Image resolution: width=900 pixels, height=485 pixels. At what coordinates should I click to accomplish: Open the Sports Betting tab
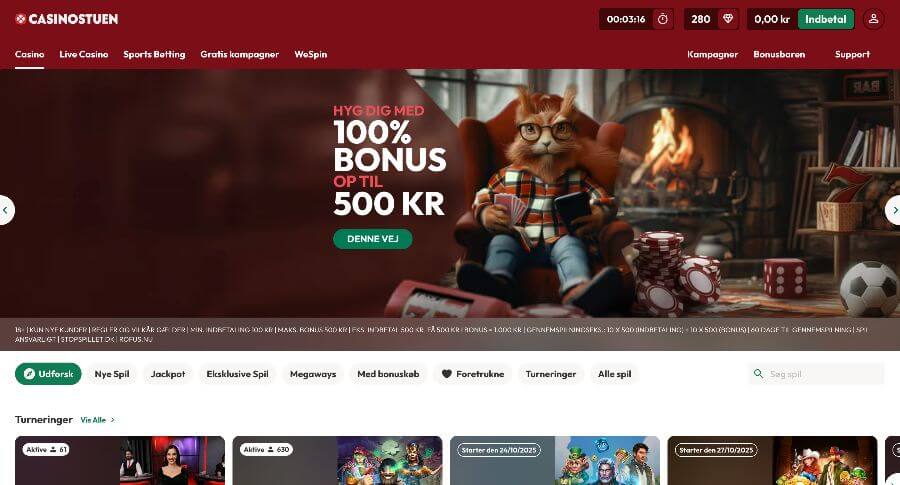tap(154, 54)
